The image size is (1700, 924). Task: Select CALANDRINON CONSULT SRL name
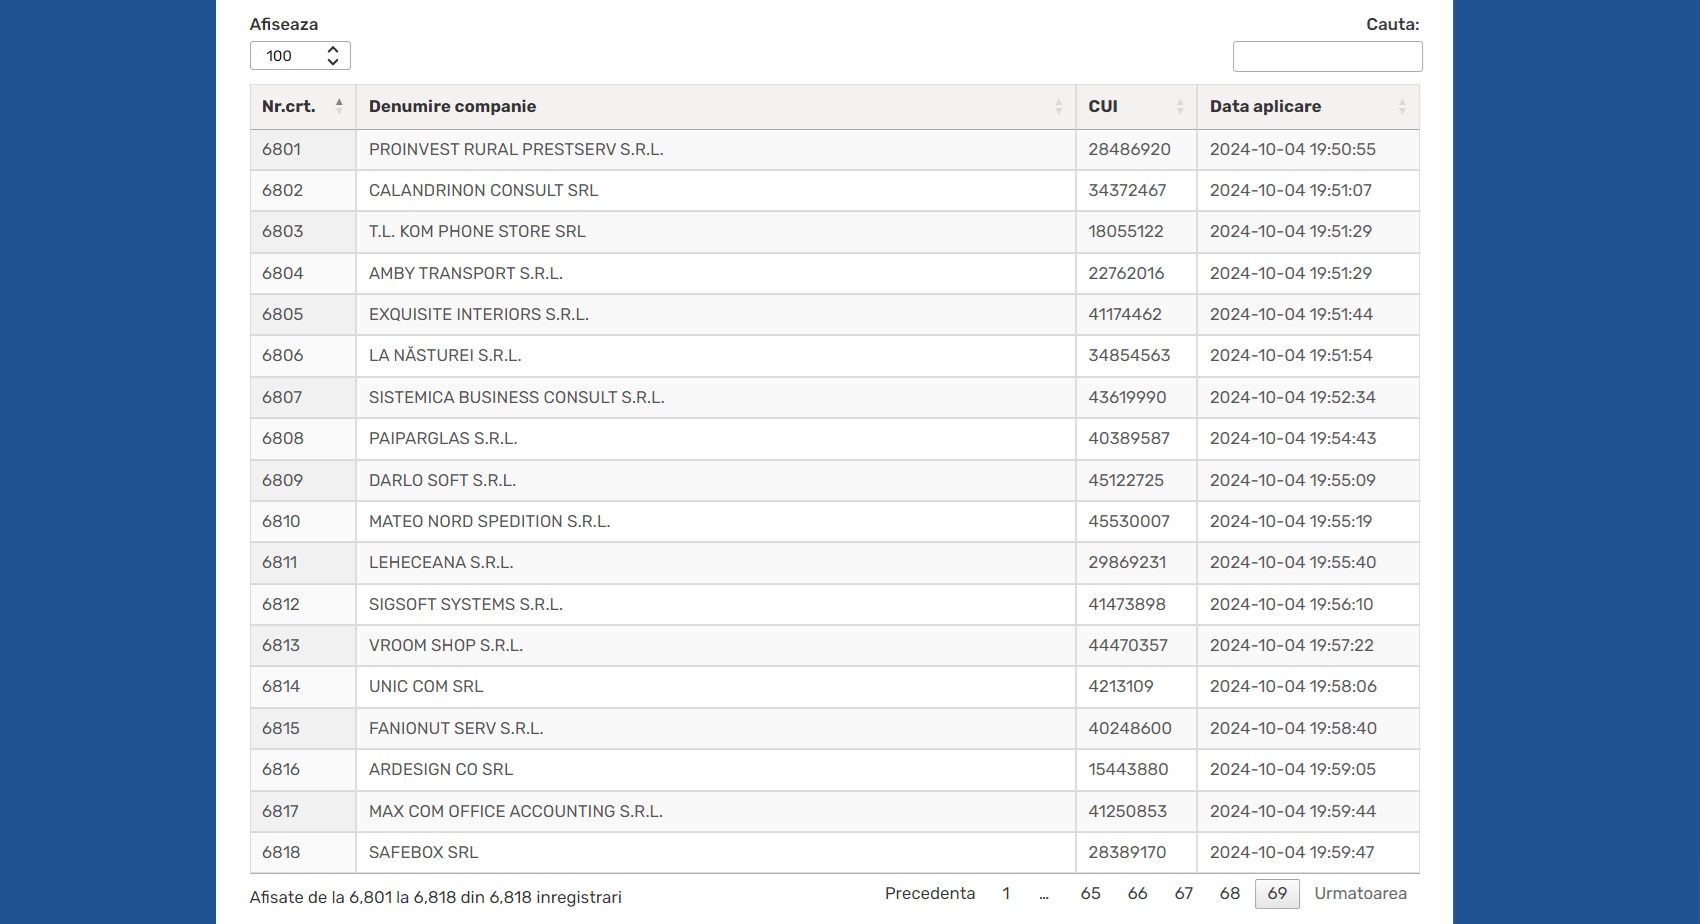pyautogui.click(x=483, y=191)
